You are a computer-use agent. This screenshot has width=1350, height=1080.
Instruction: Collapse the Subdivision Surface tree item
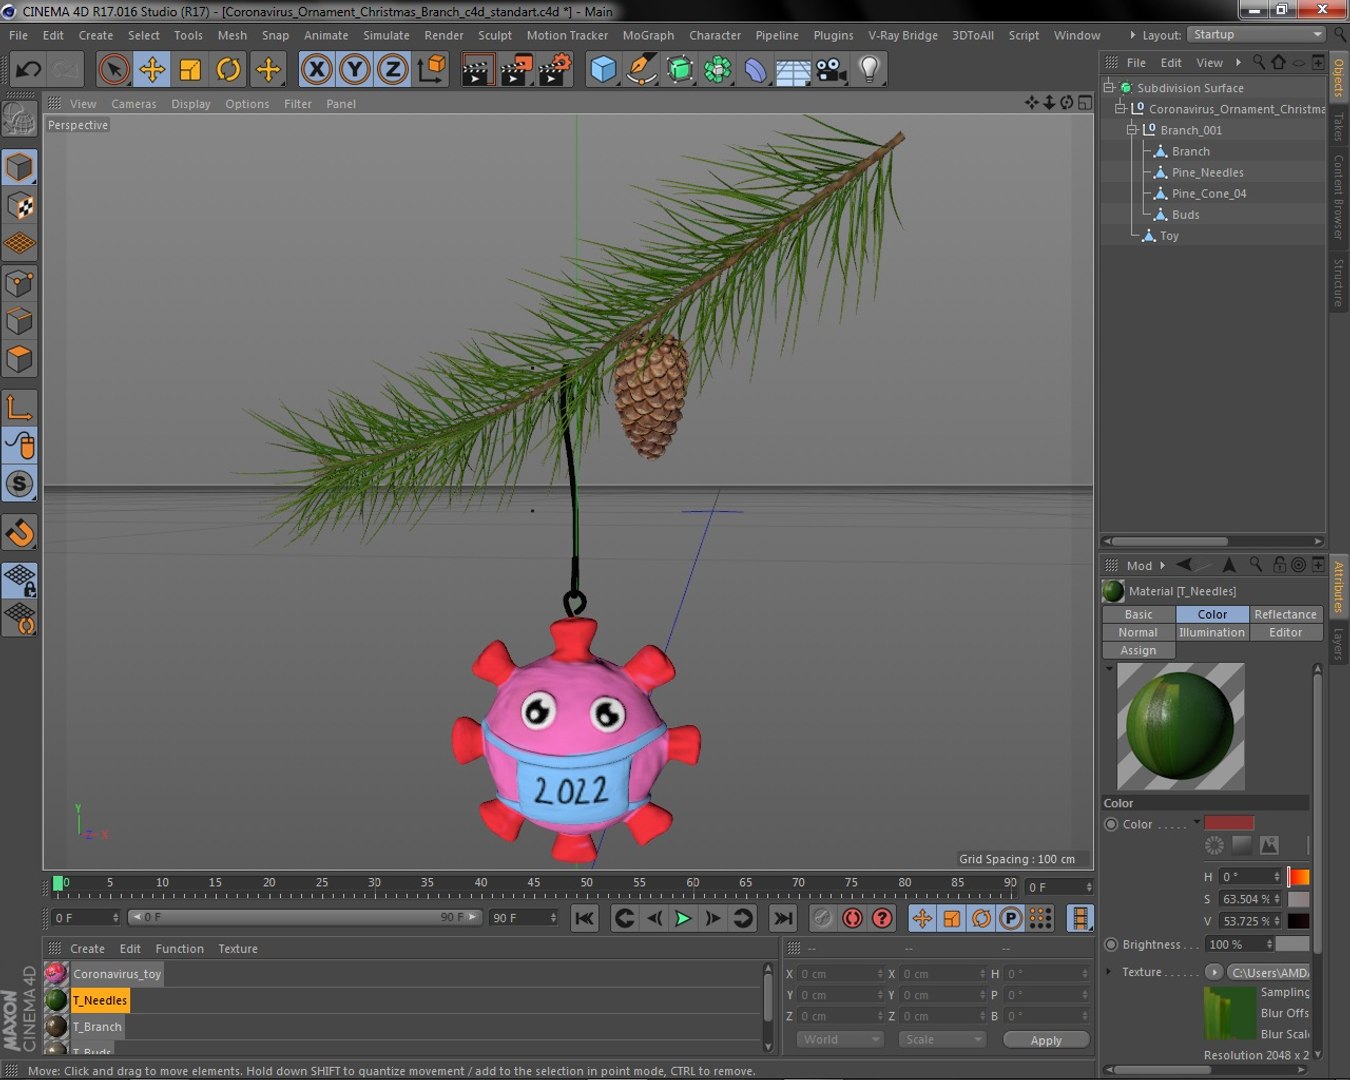click(x=1109, y=88)
